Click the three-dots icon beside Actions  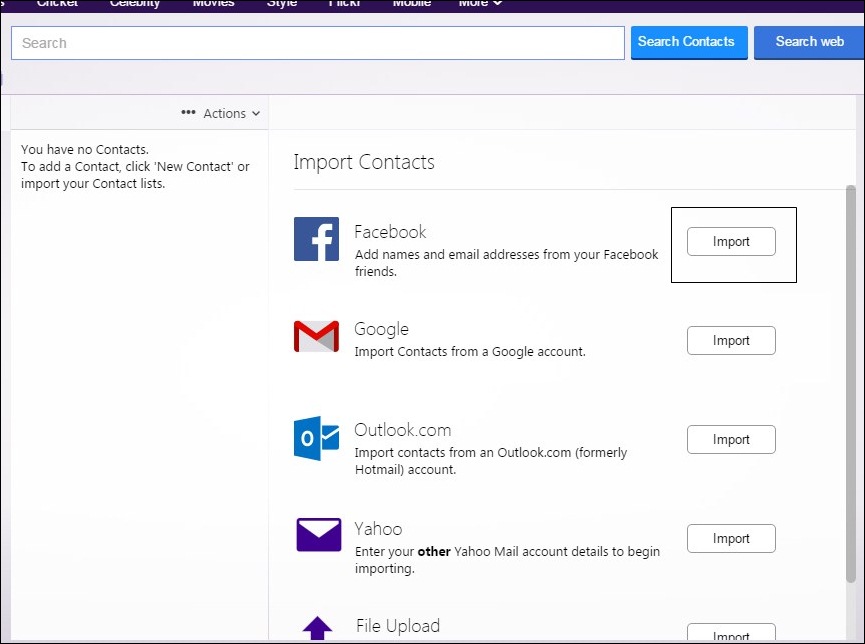tap(188, 113)
